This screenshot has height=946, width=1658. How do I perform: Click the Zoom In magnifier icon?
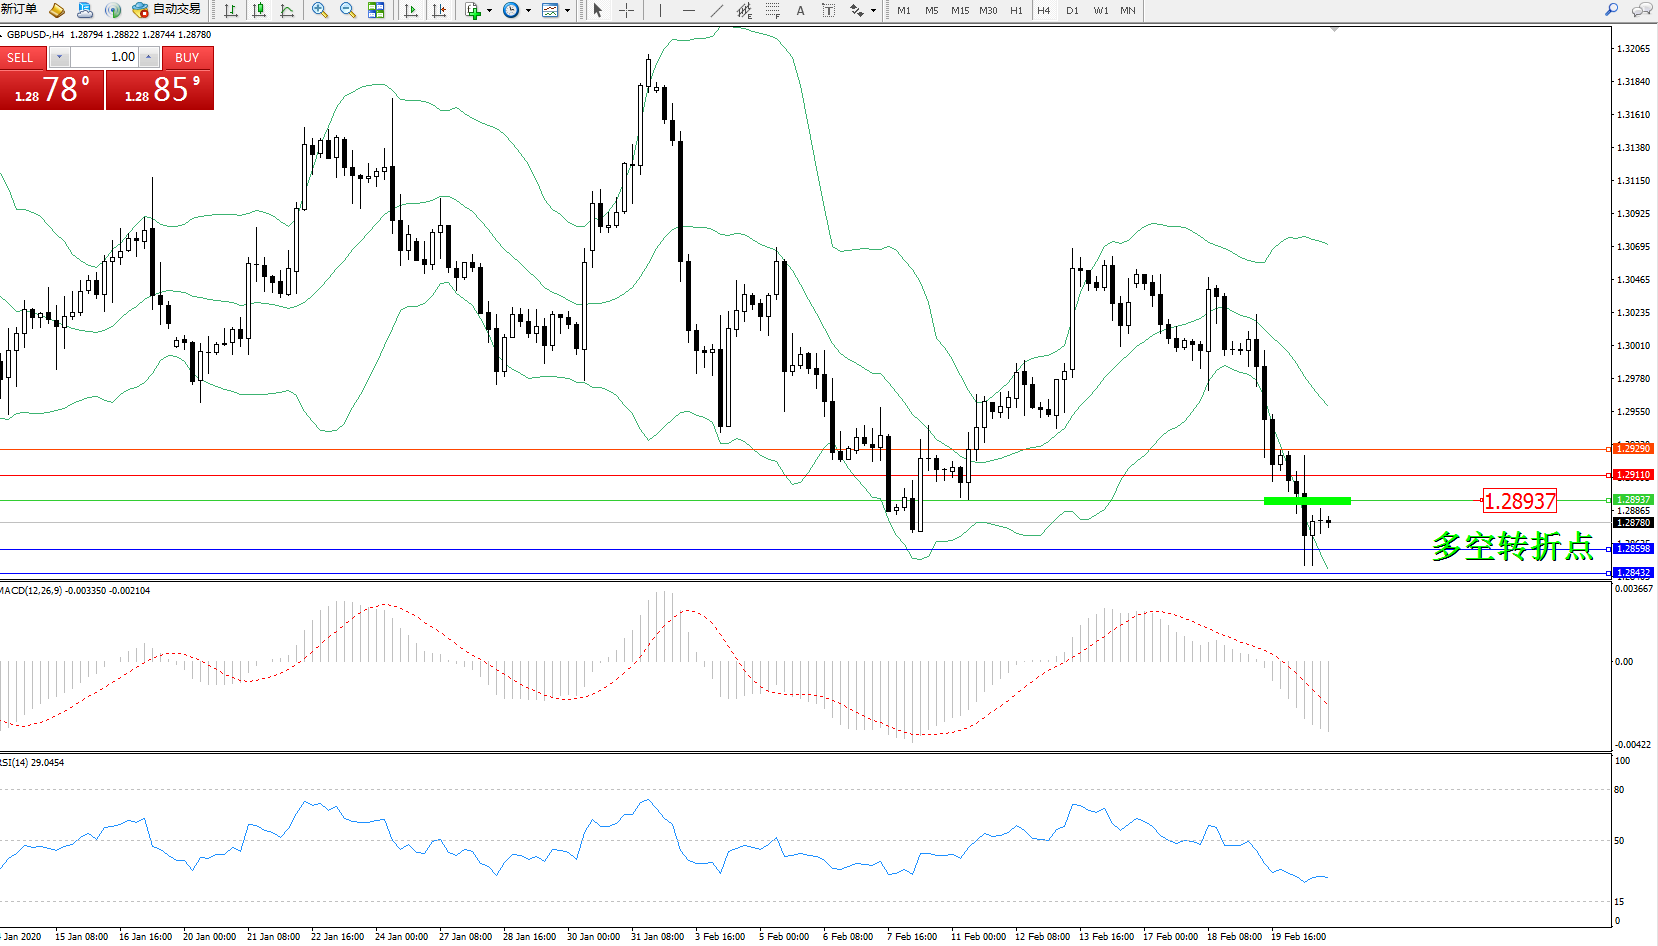pos(320,10)
